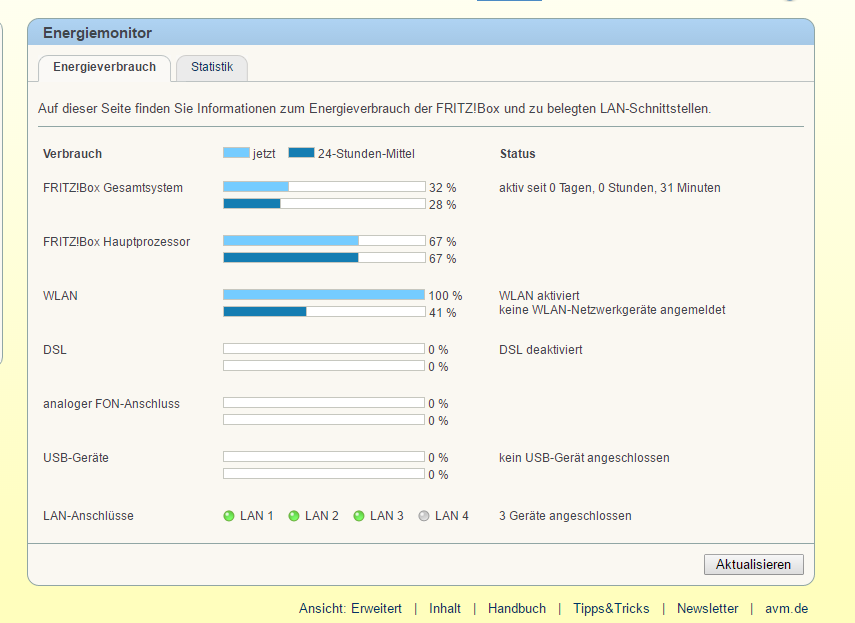Open the Inhalt footer link

[444, 608]
